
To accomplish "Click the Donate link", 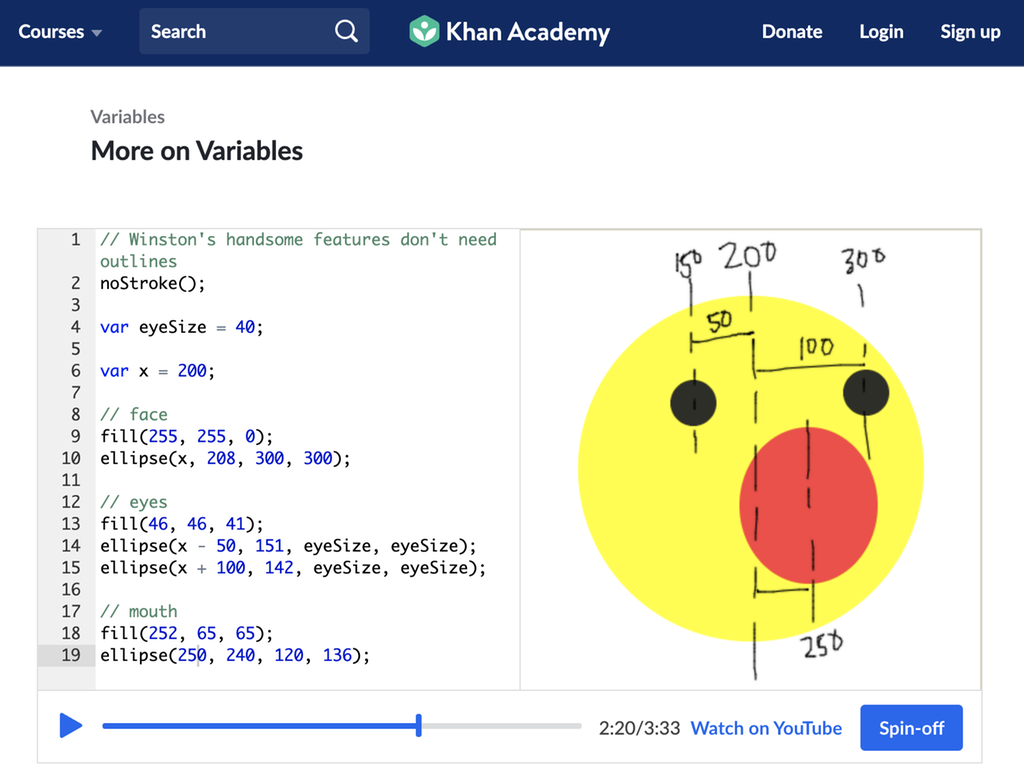I will coord(792,31).
